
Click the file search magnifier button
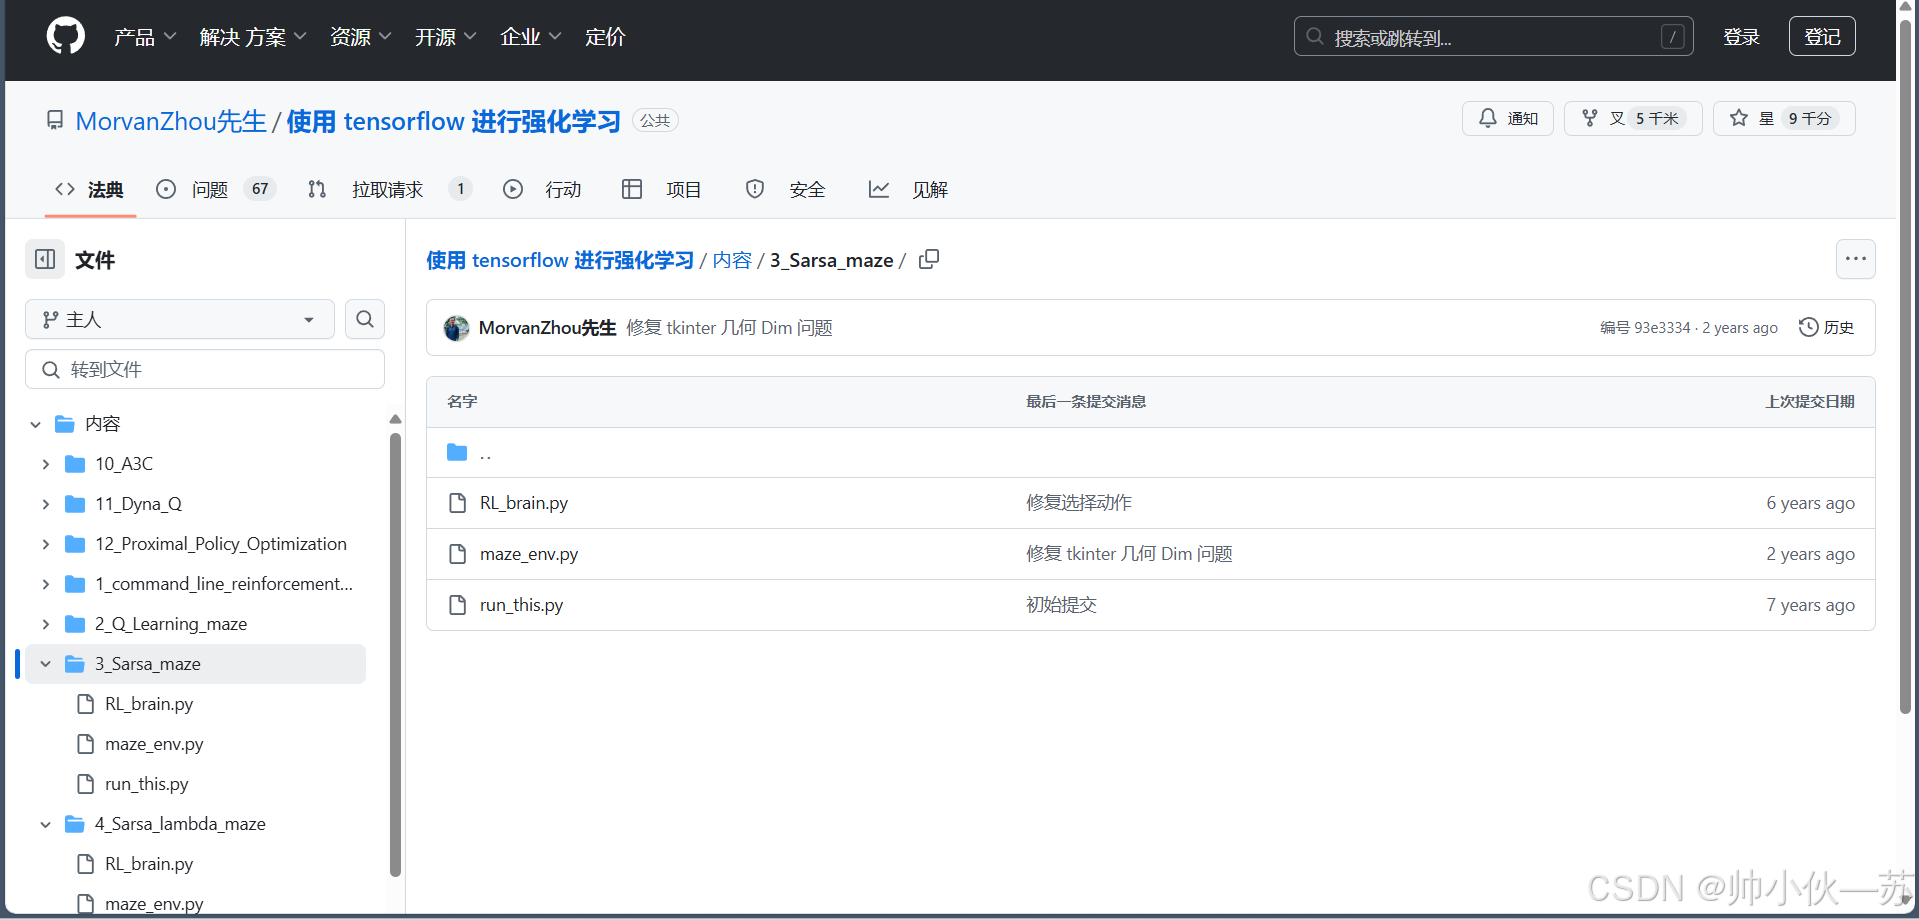click(x=365, y=319)
